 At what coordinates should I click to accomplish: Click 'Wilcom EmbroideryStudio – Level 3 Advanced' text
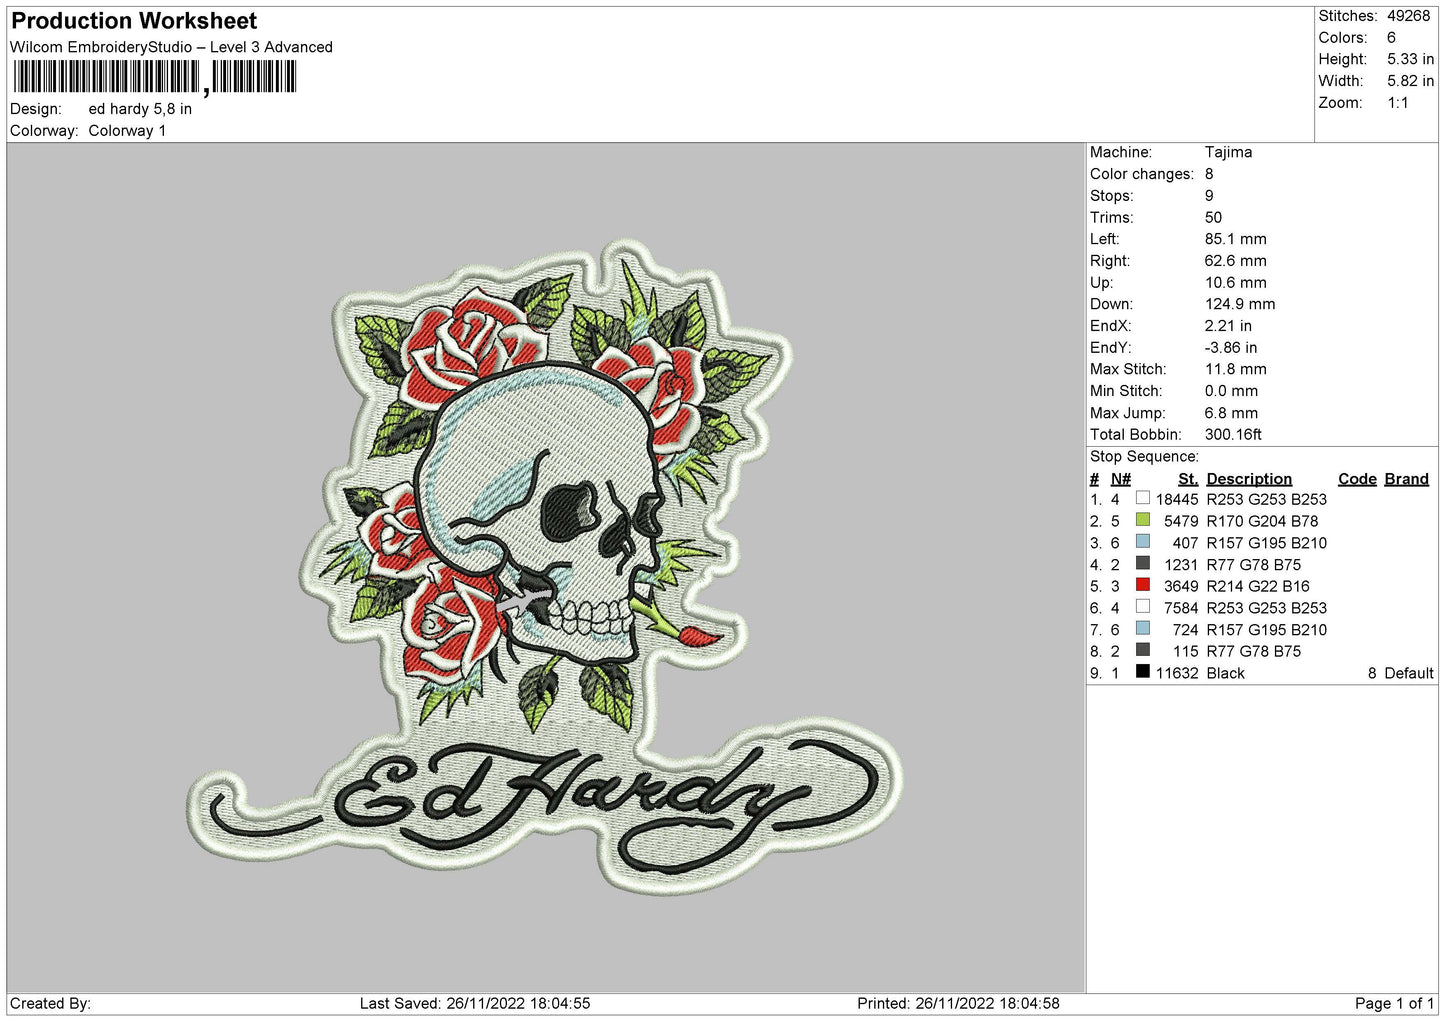[171, 47]
